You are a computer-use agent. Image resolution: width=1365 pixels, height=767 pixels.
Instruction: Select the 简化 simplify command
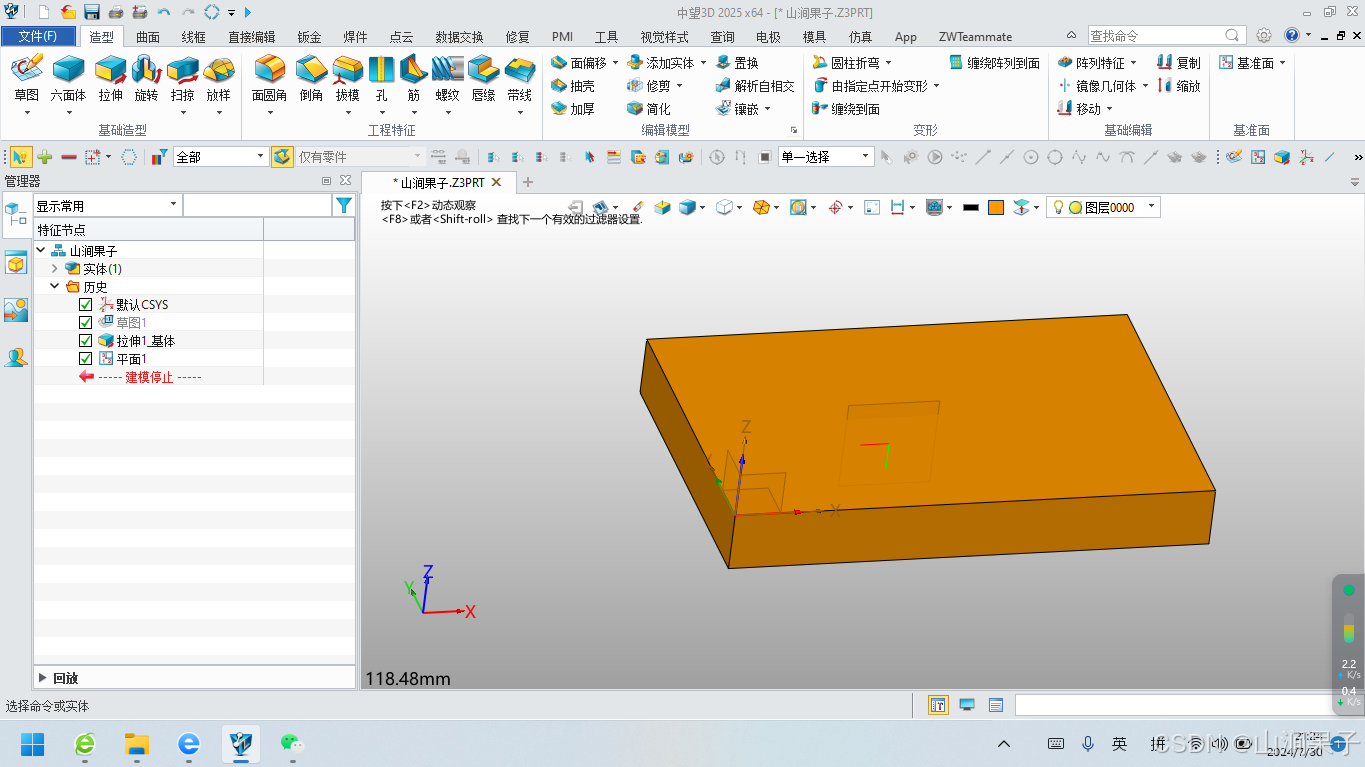click(x=649, y=109)
